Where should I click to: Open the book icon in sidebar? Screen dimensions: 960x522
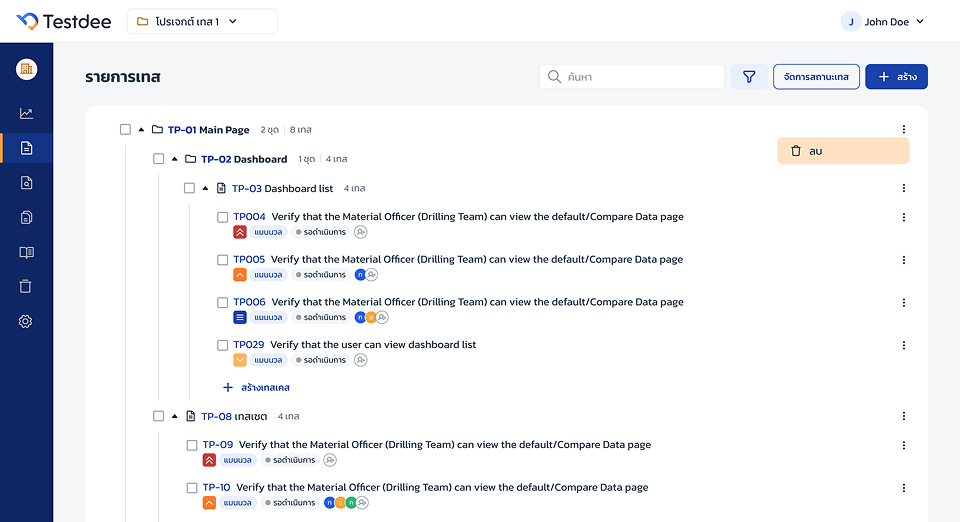tap(26, 252)
